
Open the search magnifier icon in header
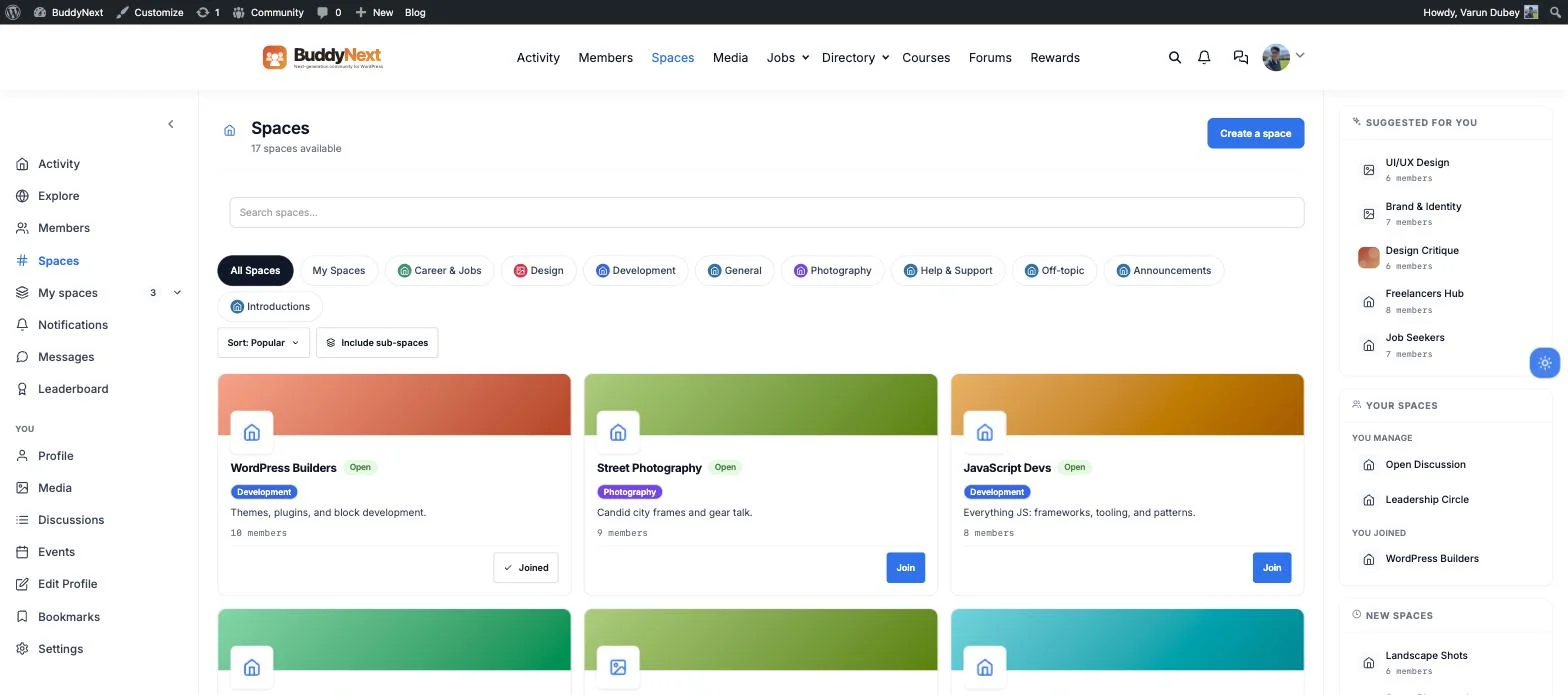tap(1175, 58)
